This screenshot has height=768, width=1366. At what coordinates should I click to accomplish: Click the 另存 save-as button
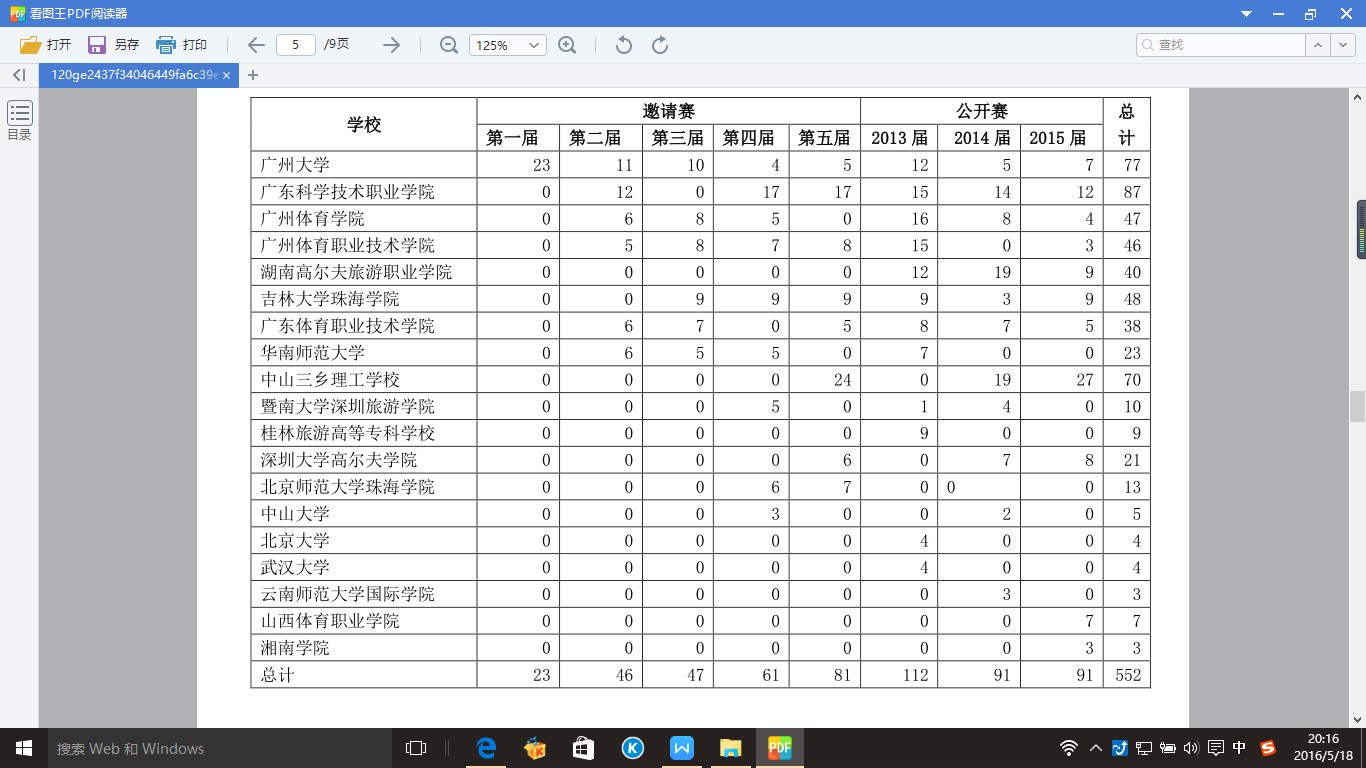(x=113, y=45)
